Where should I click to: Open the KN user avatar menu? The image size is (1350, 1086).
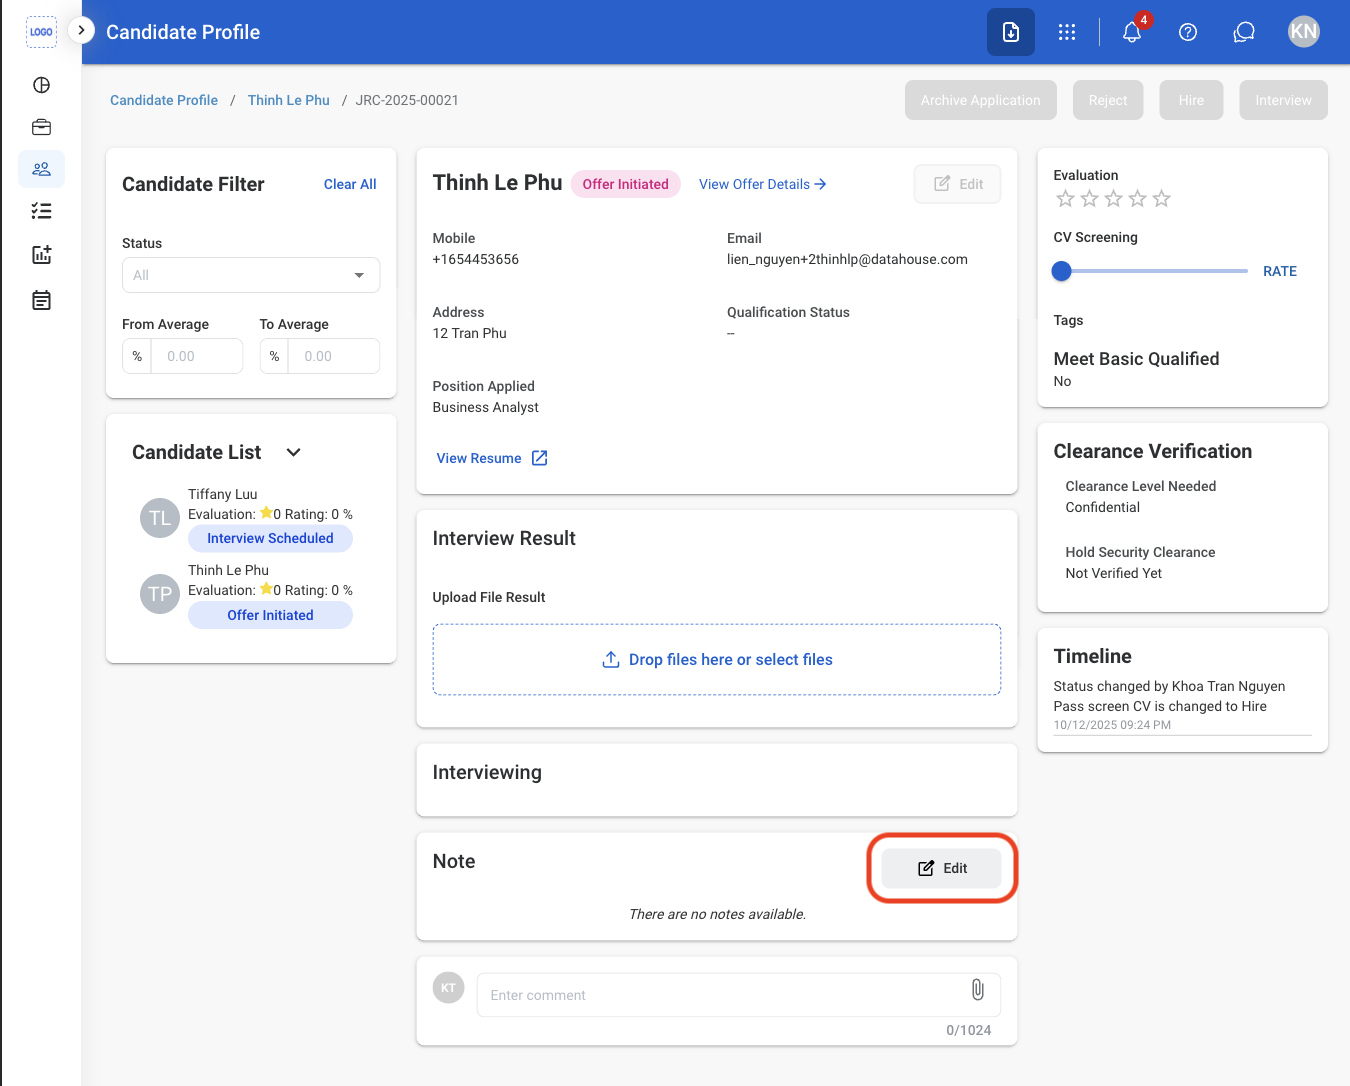[1304, 31]
